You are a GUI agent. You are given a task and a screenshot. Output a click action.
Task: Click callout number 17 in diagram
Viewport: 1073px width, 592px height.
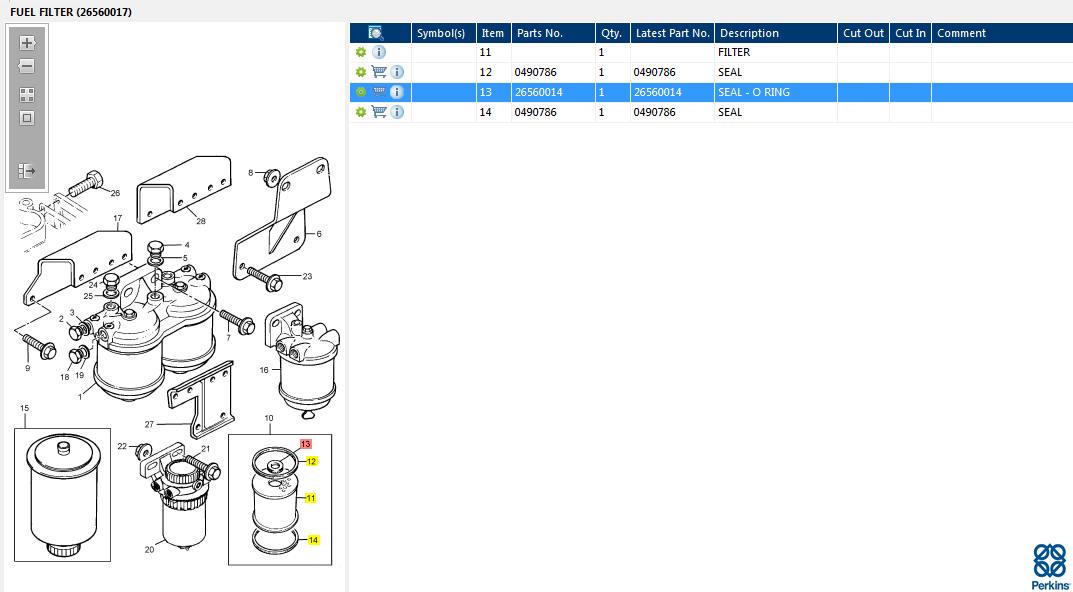118,218
